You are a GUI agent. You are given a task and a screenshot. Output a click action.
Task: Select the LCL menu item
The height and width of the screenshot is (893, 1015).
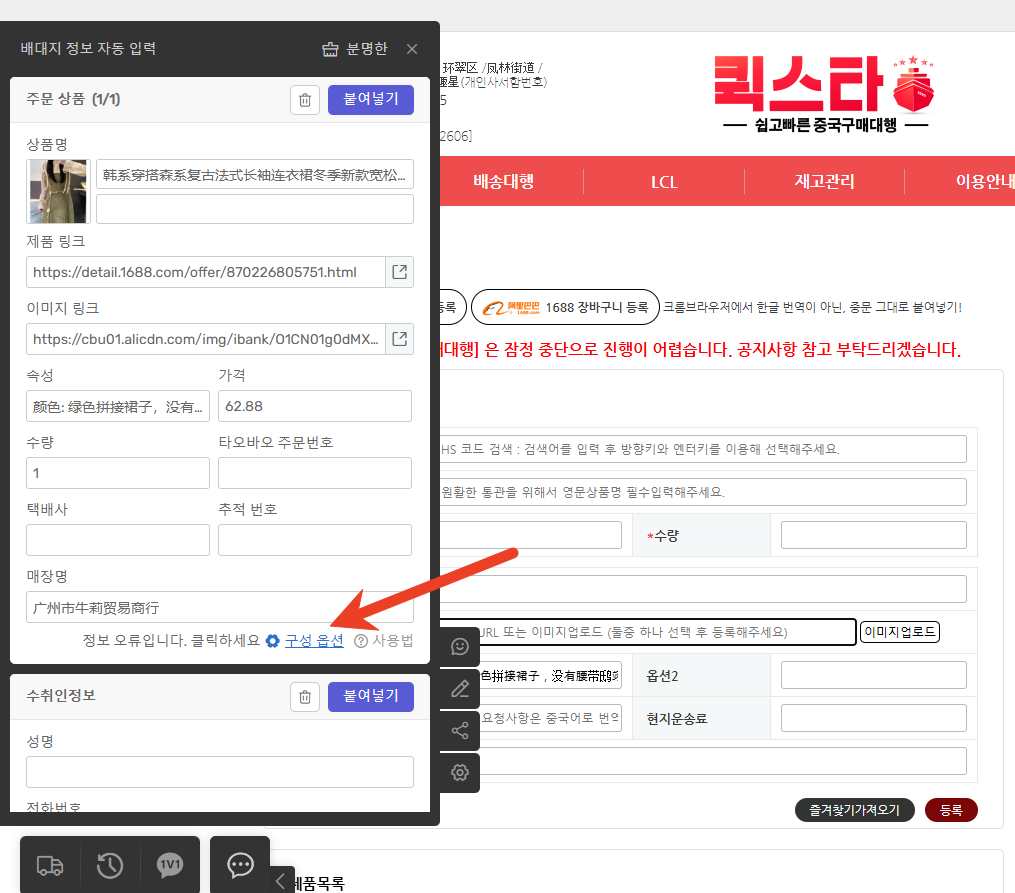pyautogui.click(x=664, y=182)
